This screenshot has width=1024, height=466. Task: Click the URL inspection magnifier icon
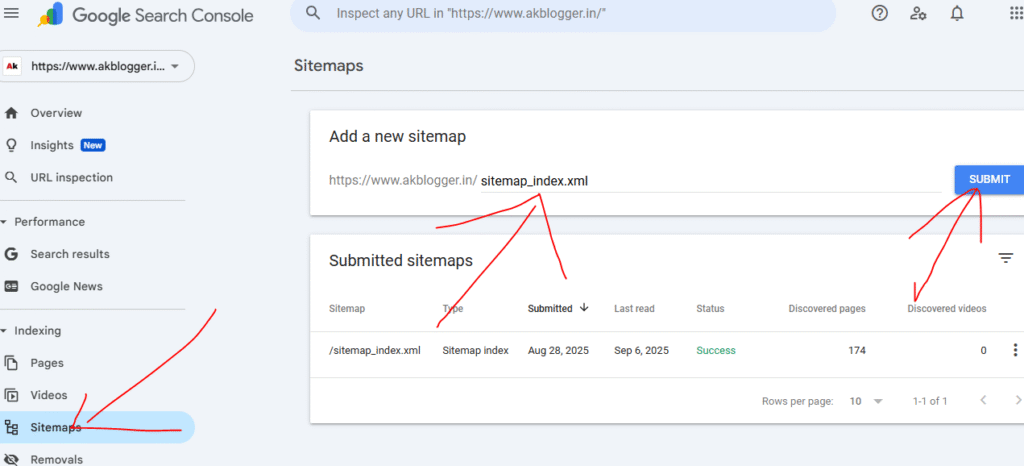click(11, 178)
